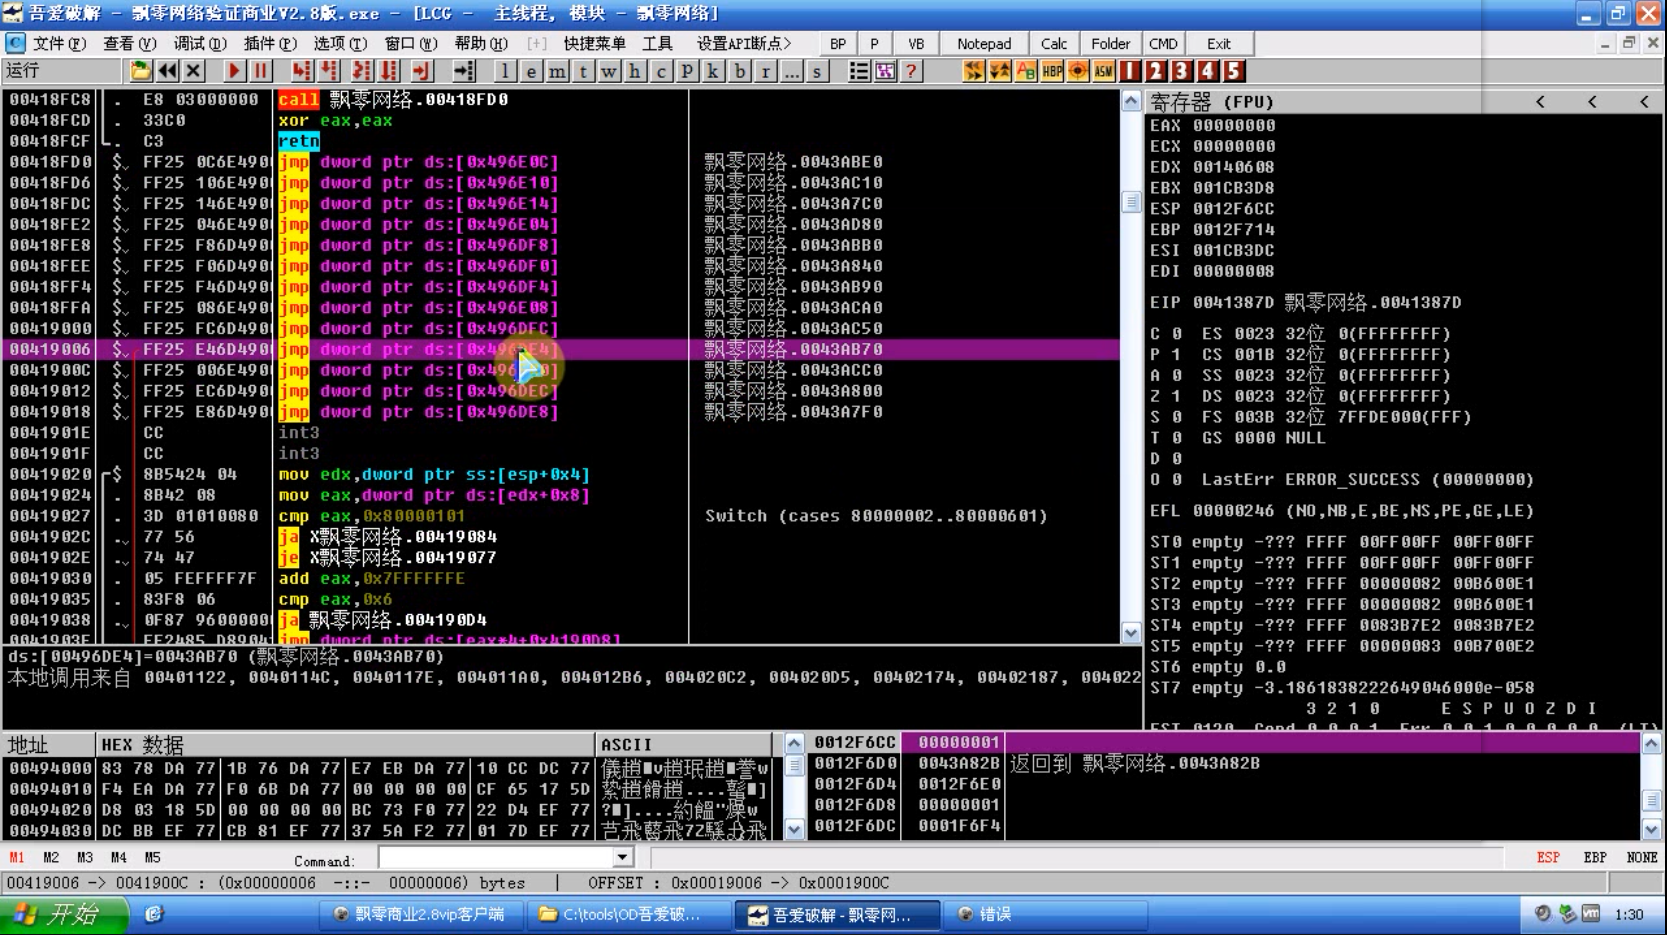Step into using the first step icon
Viewport: 1667px width, 935px height.
click(x=301, y=71)
